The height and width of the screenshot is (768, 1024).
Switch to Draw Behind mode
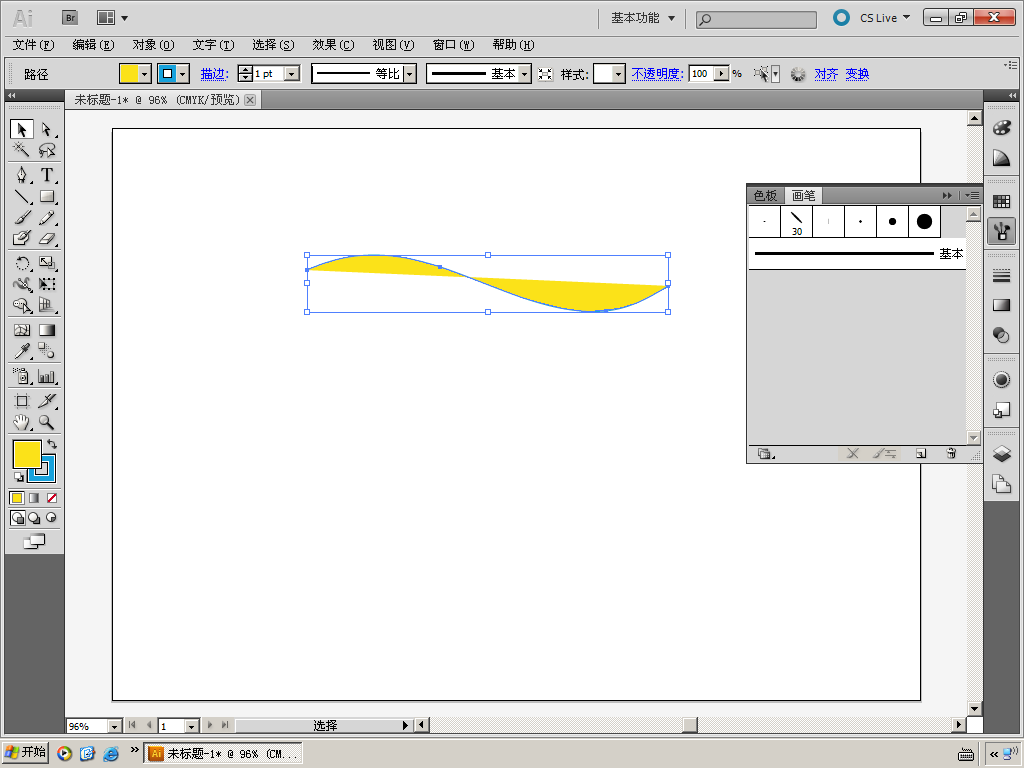tap(34, 518)
